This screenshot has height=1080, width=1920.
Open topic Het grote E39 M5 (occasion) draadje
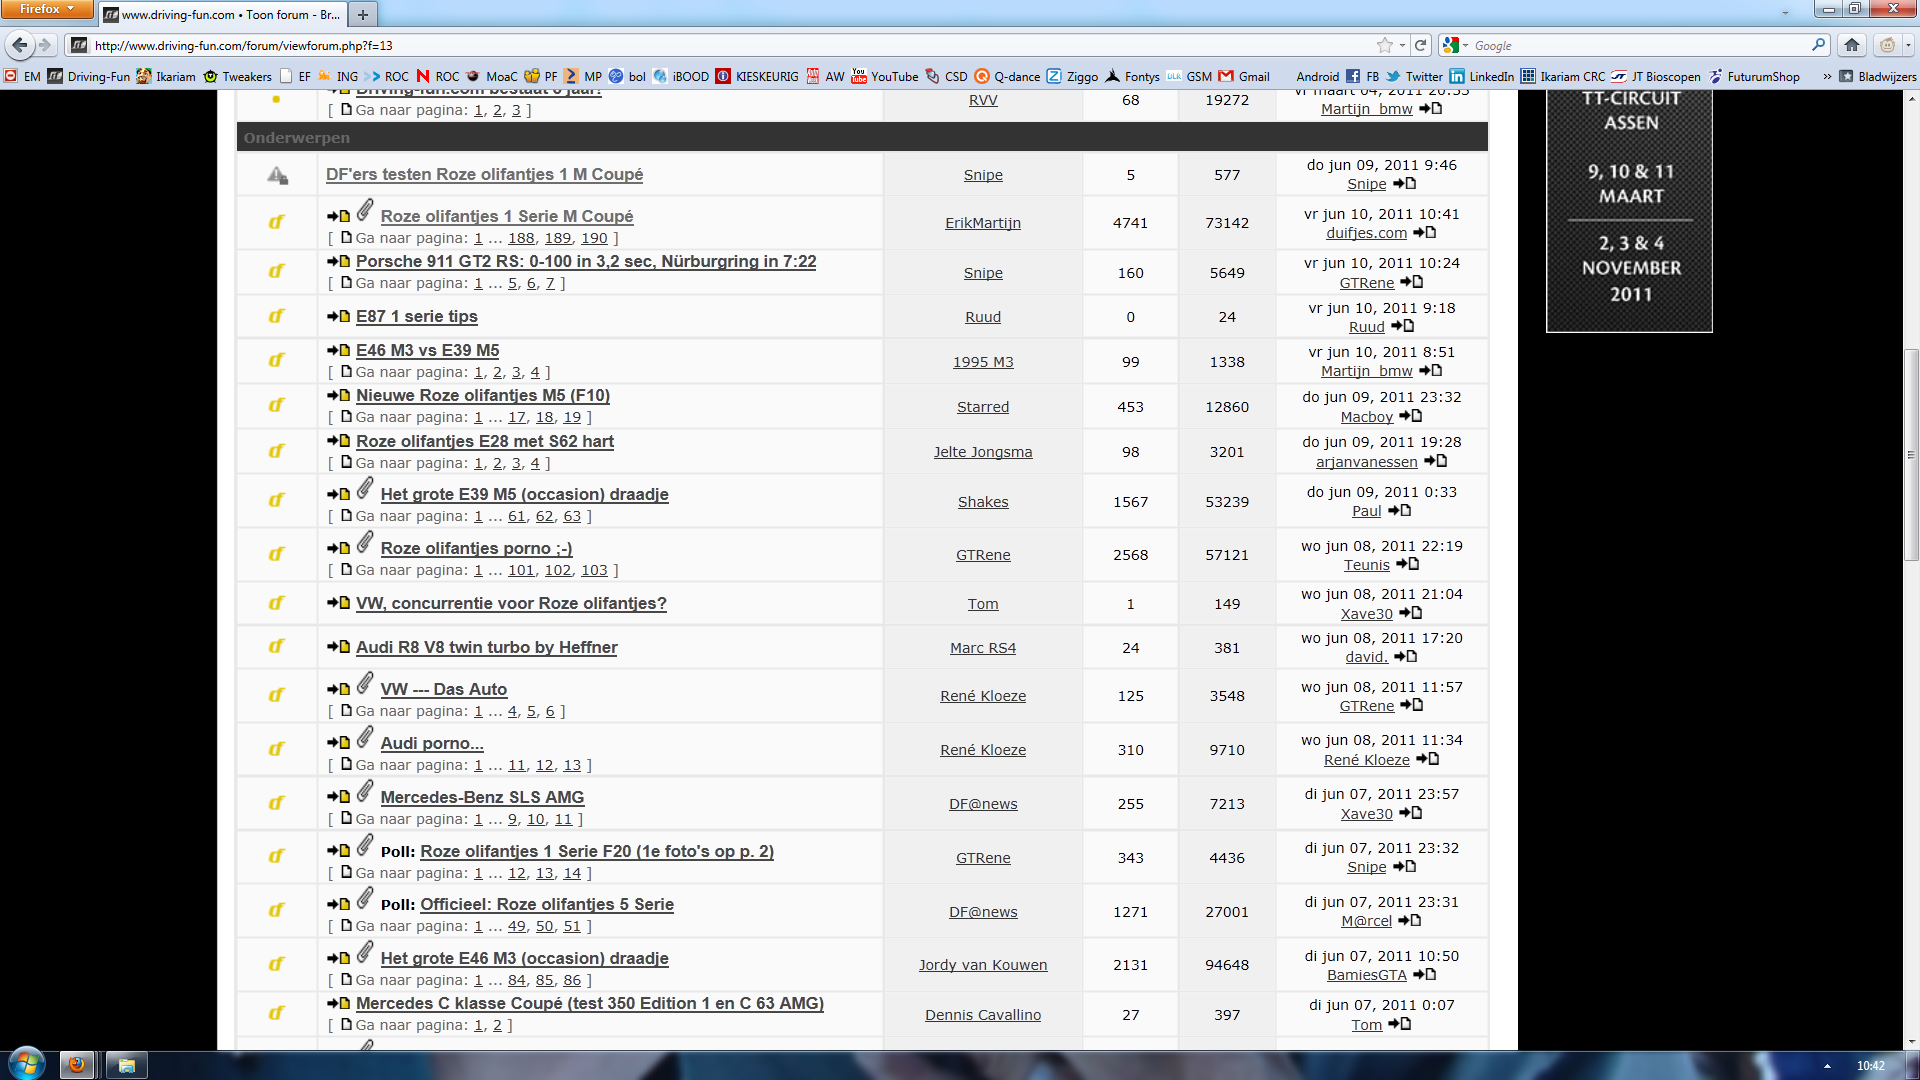pyautogui.click(x=524, y=494)
